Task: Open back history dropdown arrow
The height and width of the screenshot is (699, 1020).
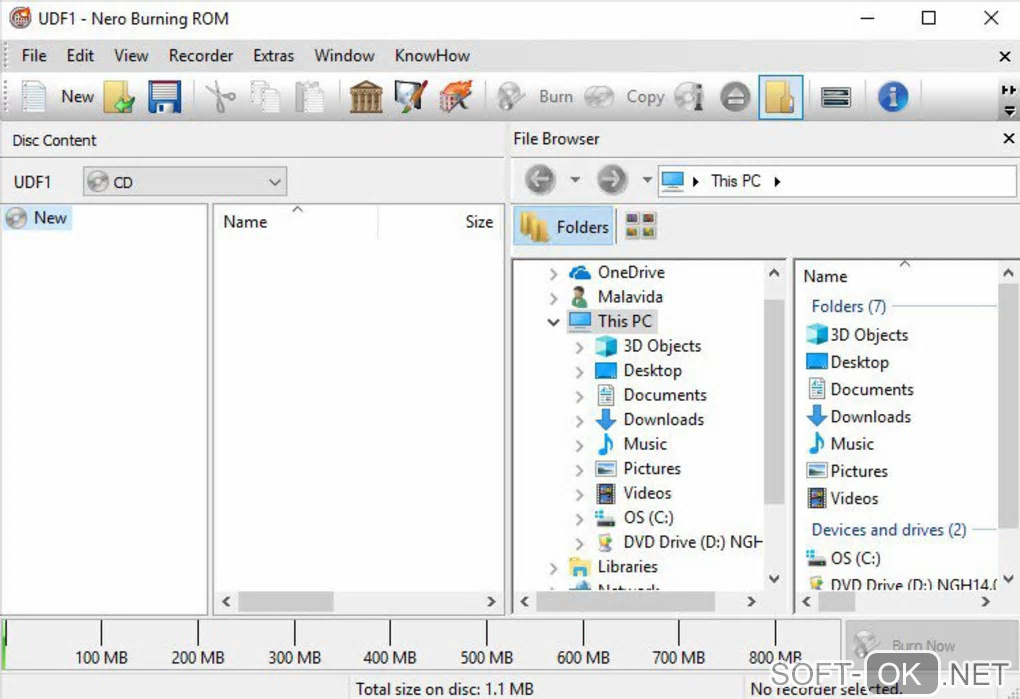Action: tap(575, 179)
